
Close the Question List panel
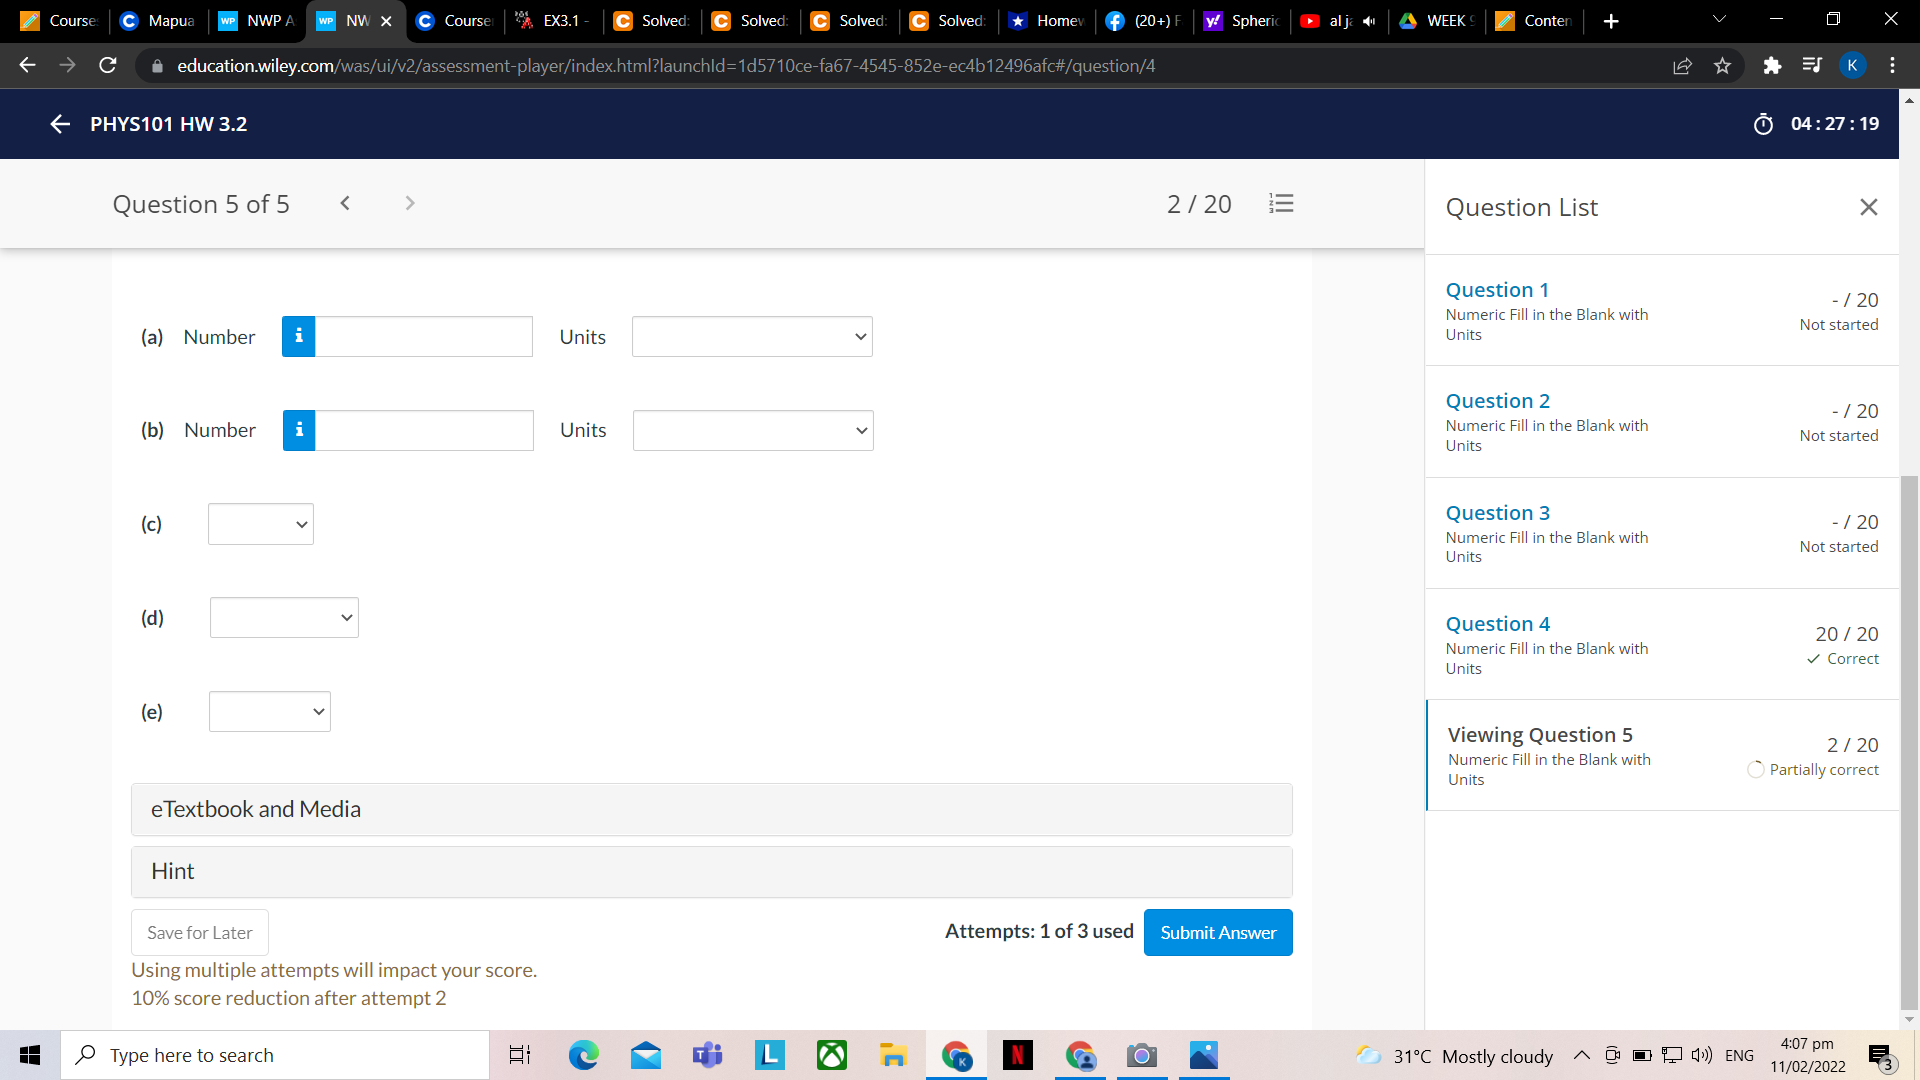pos(1868,207)
